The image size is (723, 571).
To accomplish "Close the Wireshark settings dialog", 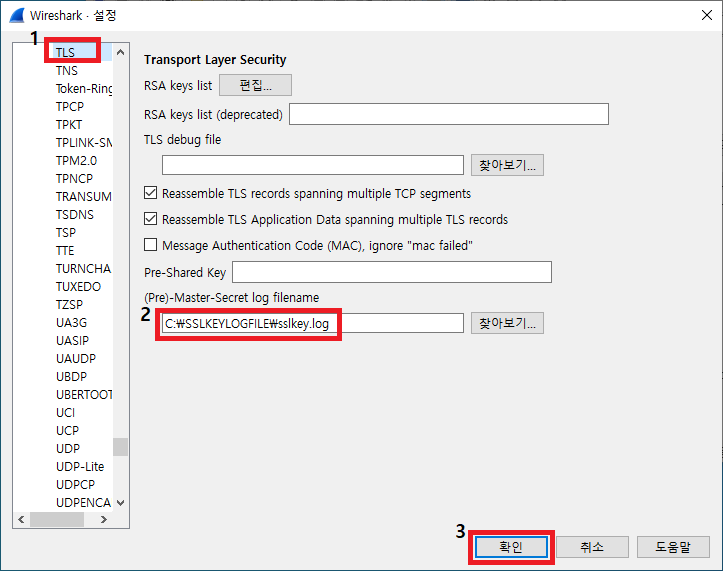I will (x=706, y=15).
